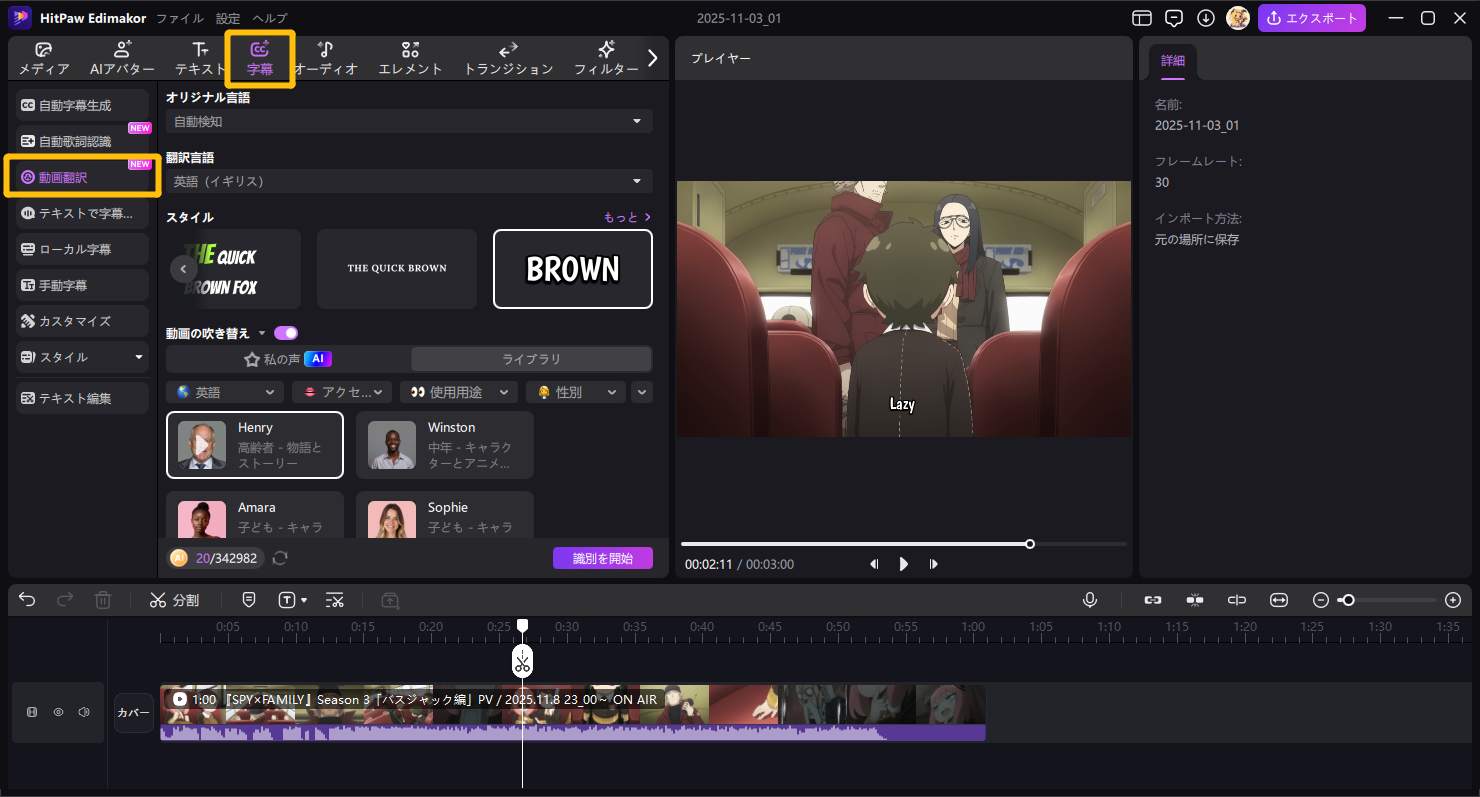This screenshot has height=797, width=1480.
Task: Click the undo arrow icon
Action: 26,600
